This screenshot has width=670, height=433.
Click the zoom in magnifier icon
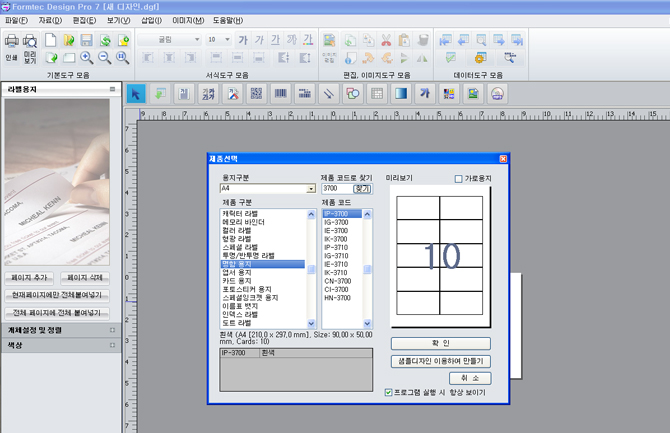(87, 57)
